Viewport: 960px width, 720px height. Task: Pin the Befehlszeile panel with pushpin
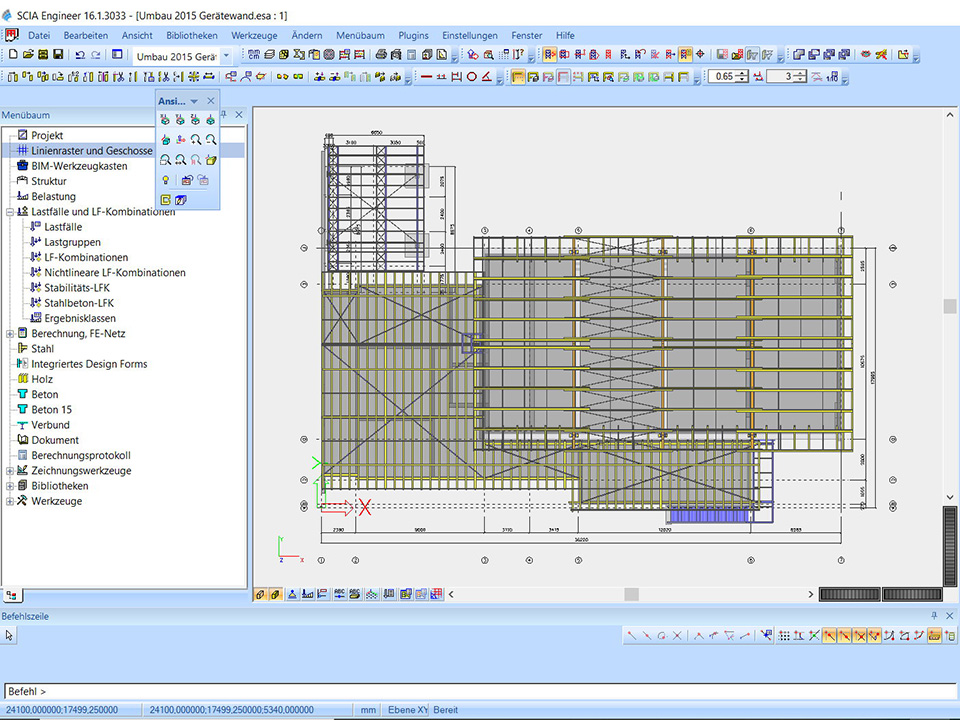coord(934,616)
